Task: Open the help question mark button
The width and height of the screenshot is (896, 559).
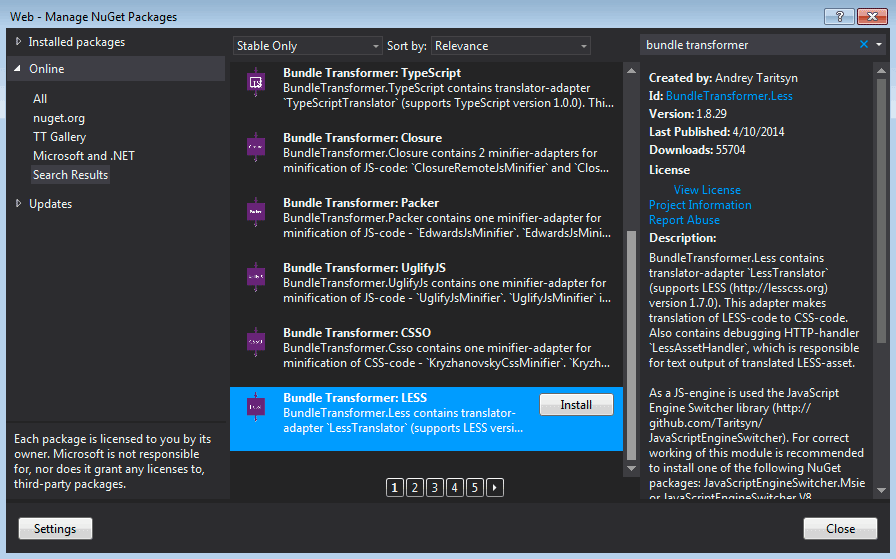Action: click(x=839, y=17)
